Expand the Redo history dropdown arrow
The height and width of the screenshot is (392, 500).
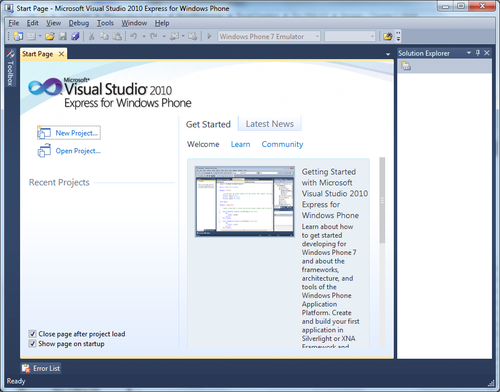164,36
